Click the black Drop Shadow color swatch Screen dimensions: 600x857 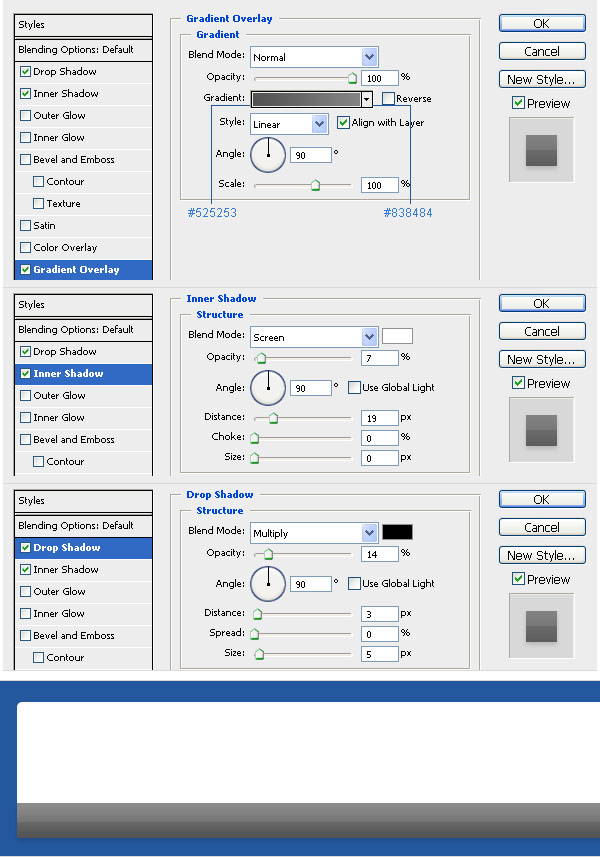(397, 532)
